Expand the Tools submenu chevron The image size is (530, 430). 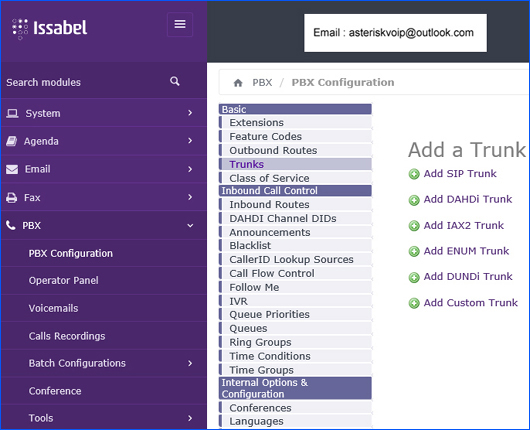190,418
